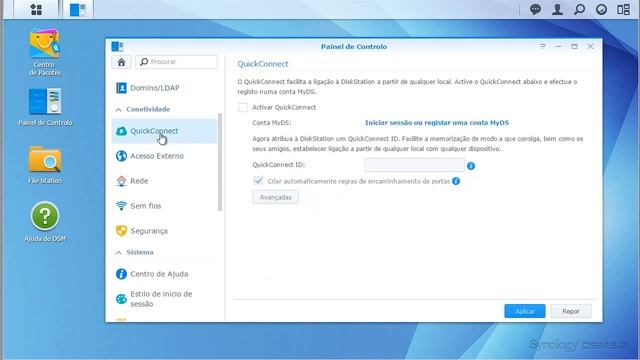Screen dimensions: 640x360
Task: Open the taskbar search magnifier icon
Action: [x=580, y=9]
